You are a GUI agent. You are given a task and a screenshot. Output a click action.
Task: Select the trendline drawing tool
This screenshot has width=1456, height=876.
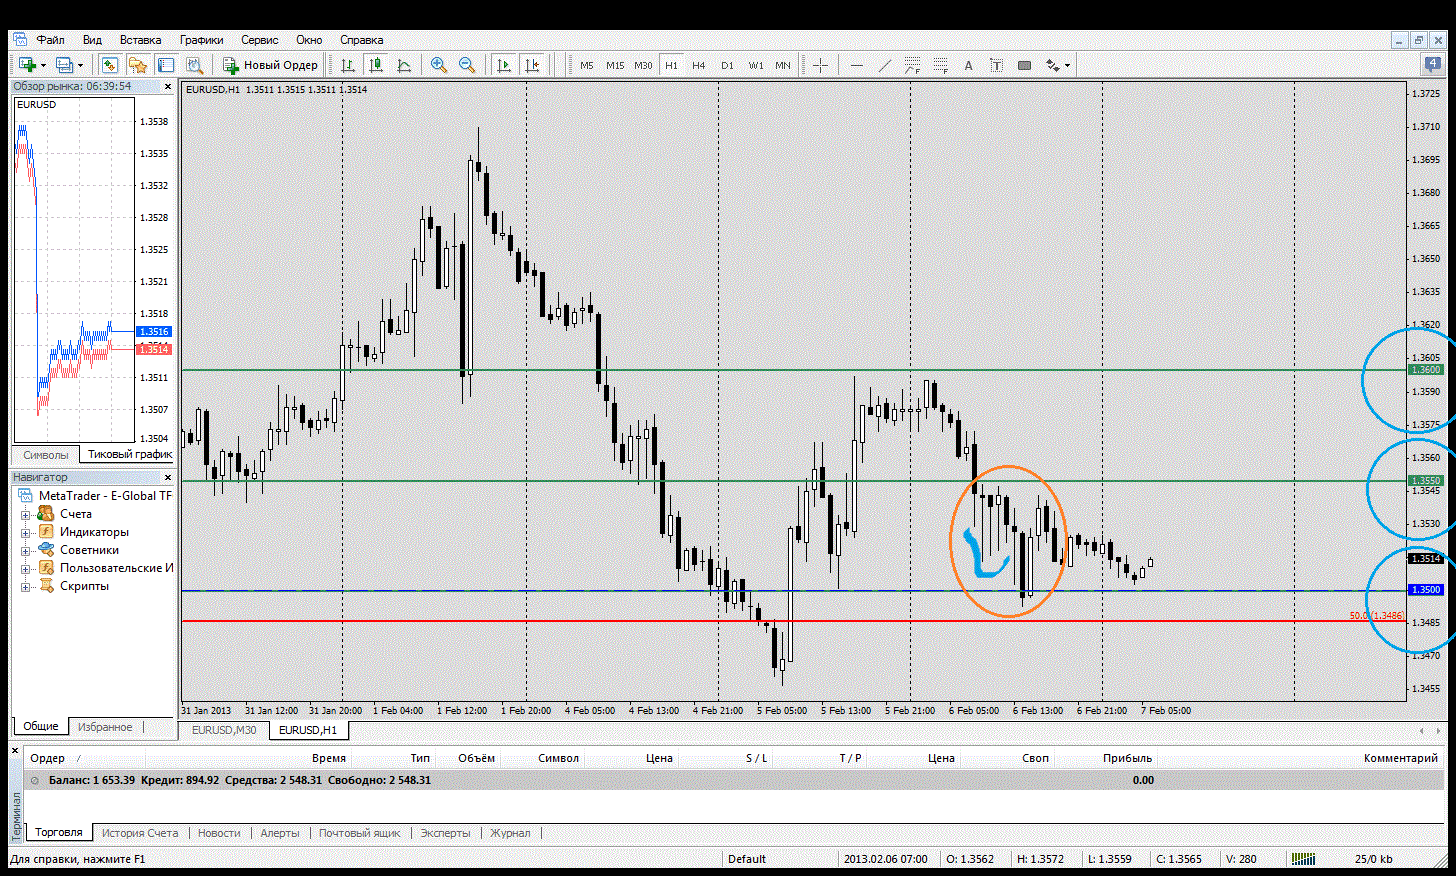(884, 65)
